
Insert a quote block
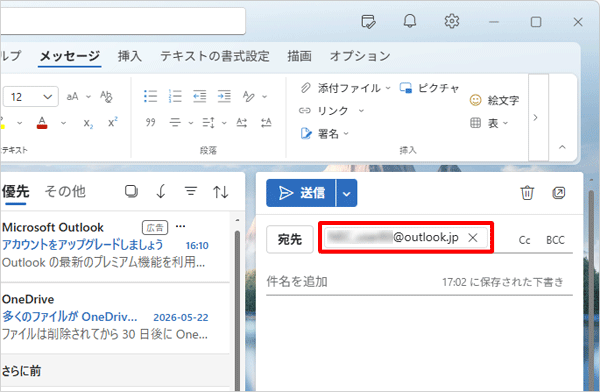point(150,122)
